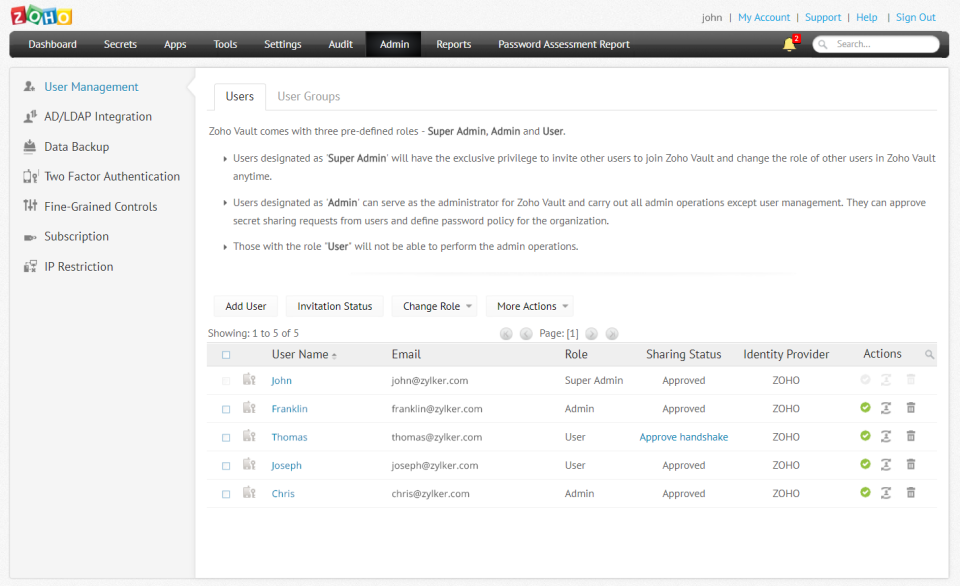Viewport: 960px width, 586px height.
Task: Tick the checkbox next to Joseph
Action: 226,464
